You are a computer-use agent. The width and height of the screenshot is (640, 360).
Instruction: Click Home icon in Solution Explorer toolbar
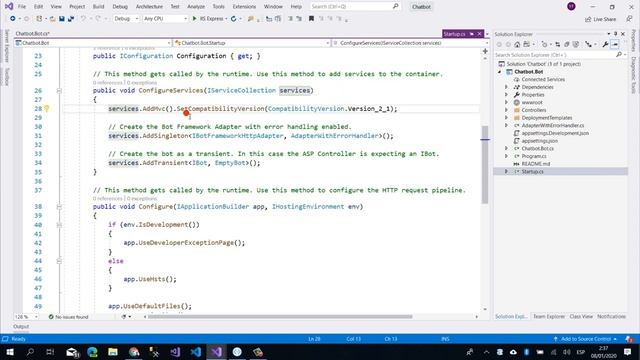517,44
